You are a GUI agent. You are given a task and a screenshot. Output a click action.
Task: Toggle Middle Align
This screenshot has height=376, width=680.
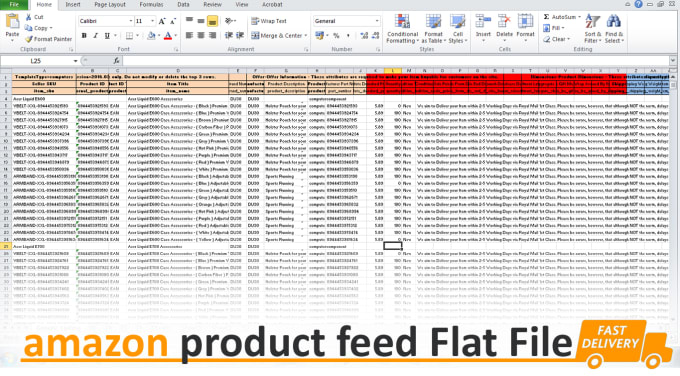[x=201, y=20]
